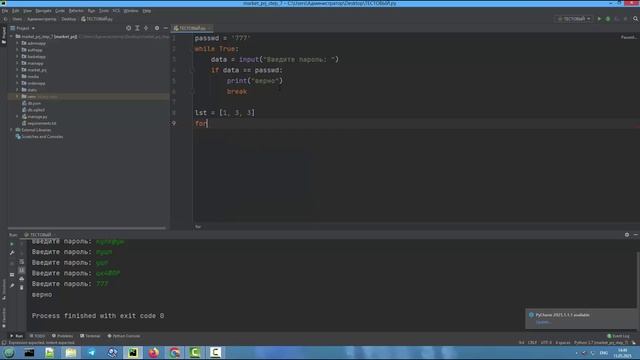The height and width of the screenshot is (360, 640).
Task: Click UTF-8 encoding in status bar
Action: 546,343
